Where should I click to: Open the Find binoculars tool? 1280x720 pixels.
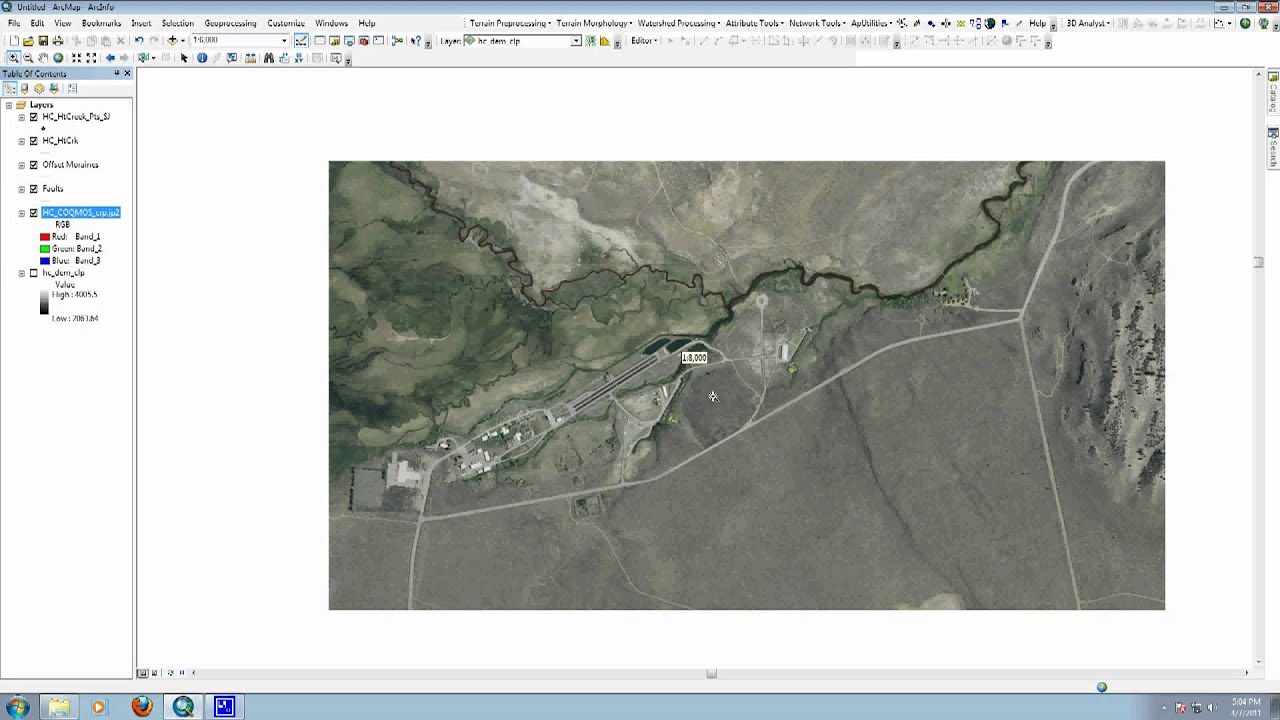click(268, 58)
